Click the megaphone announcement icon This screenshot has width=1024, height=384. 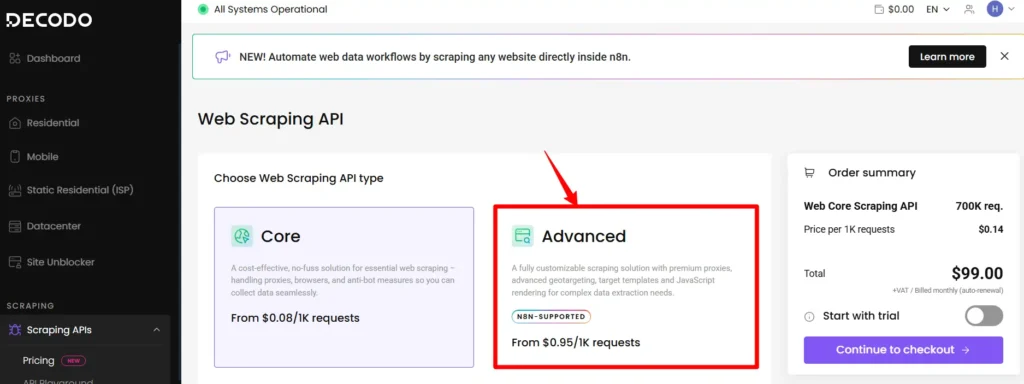click(223, 57)
